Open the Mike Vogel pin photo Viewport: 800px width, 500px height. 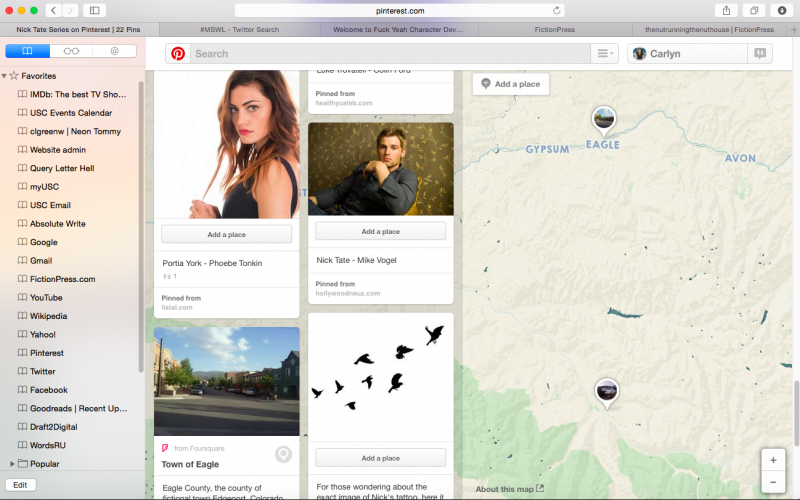pos(381,169)
